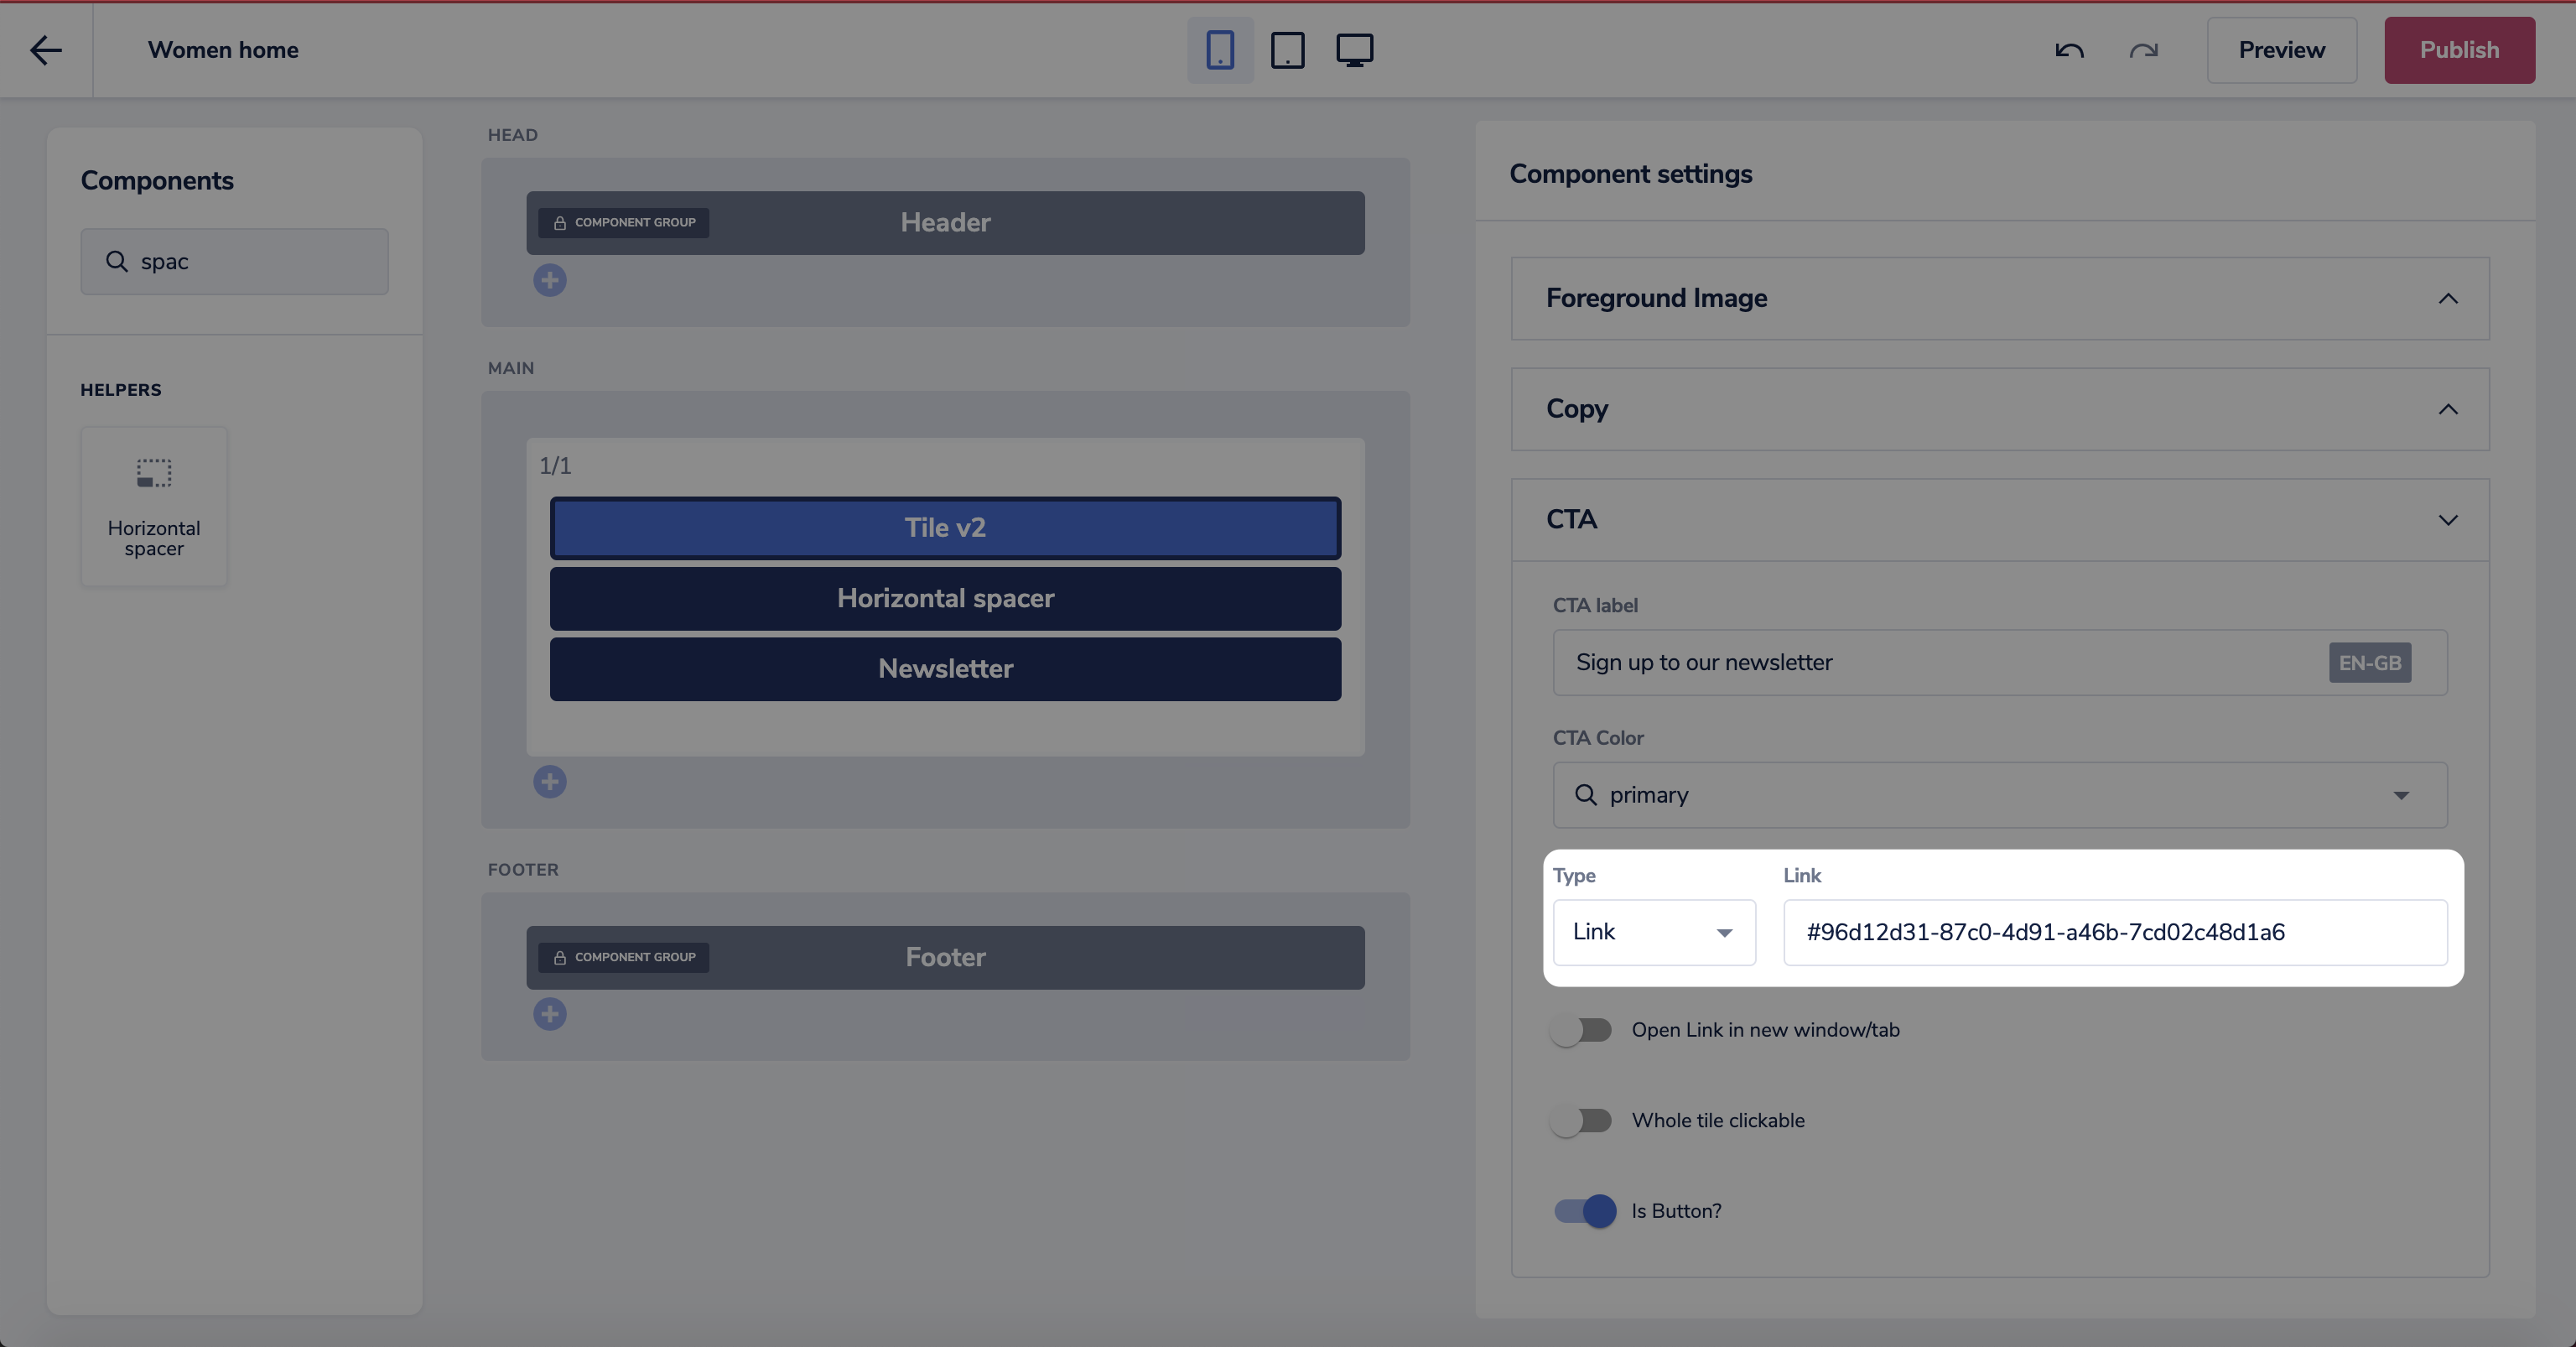Enable Open Link in new window/tab

click(1581, 1030)
